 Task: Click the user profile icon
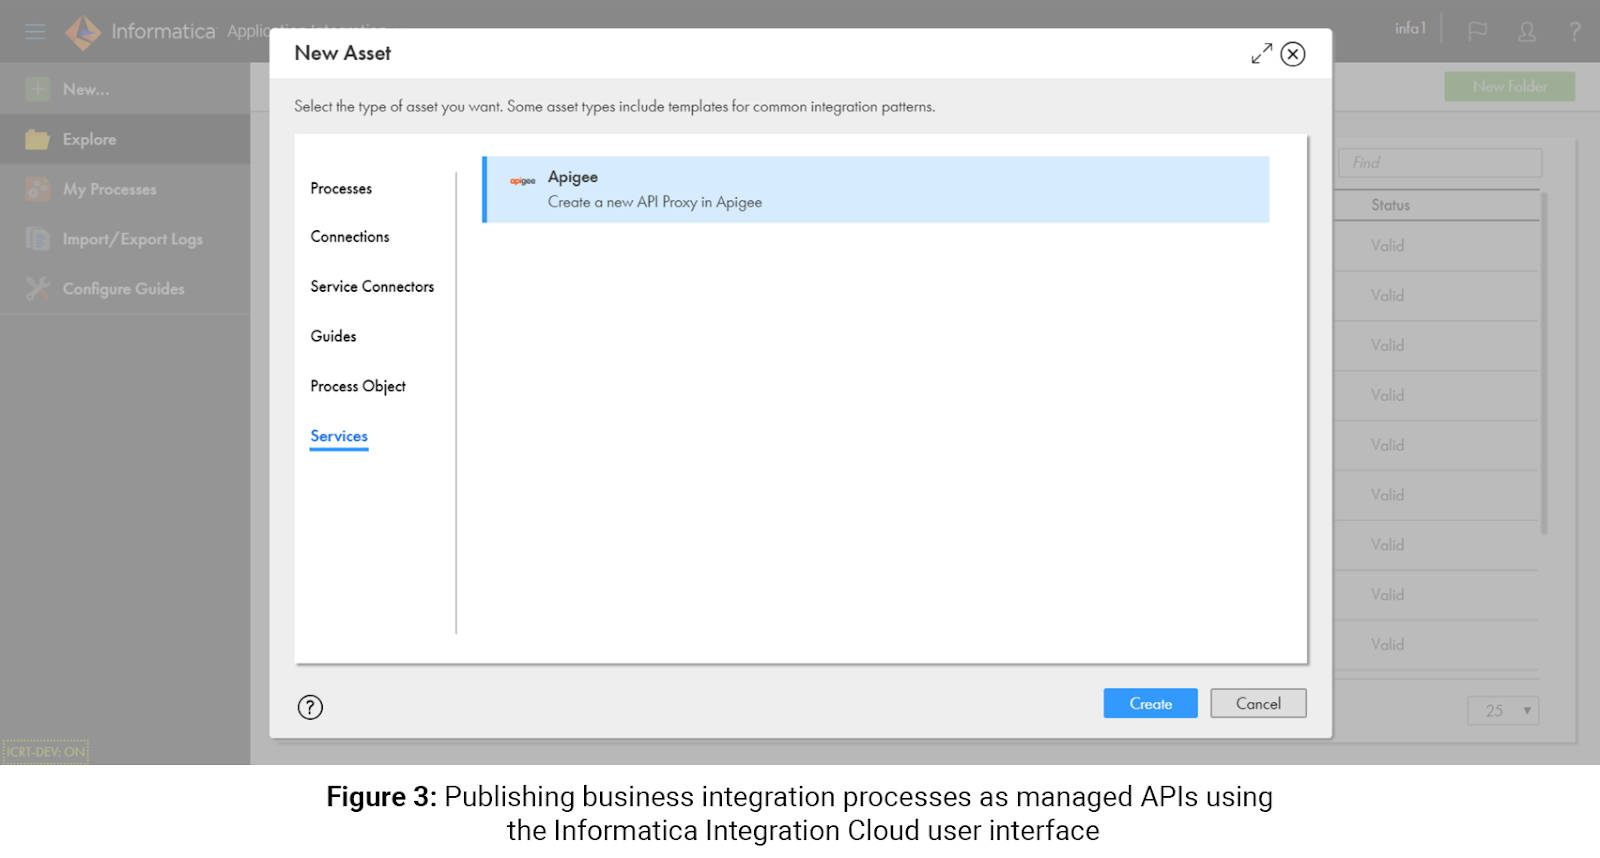tap(1526, 32)
